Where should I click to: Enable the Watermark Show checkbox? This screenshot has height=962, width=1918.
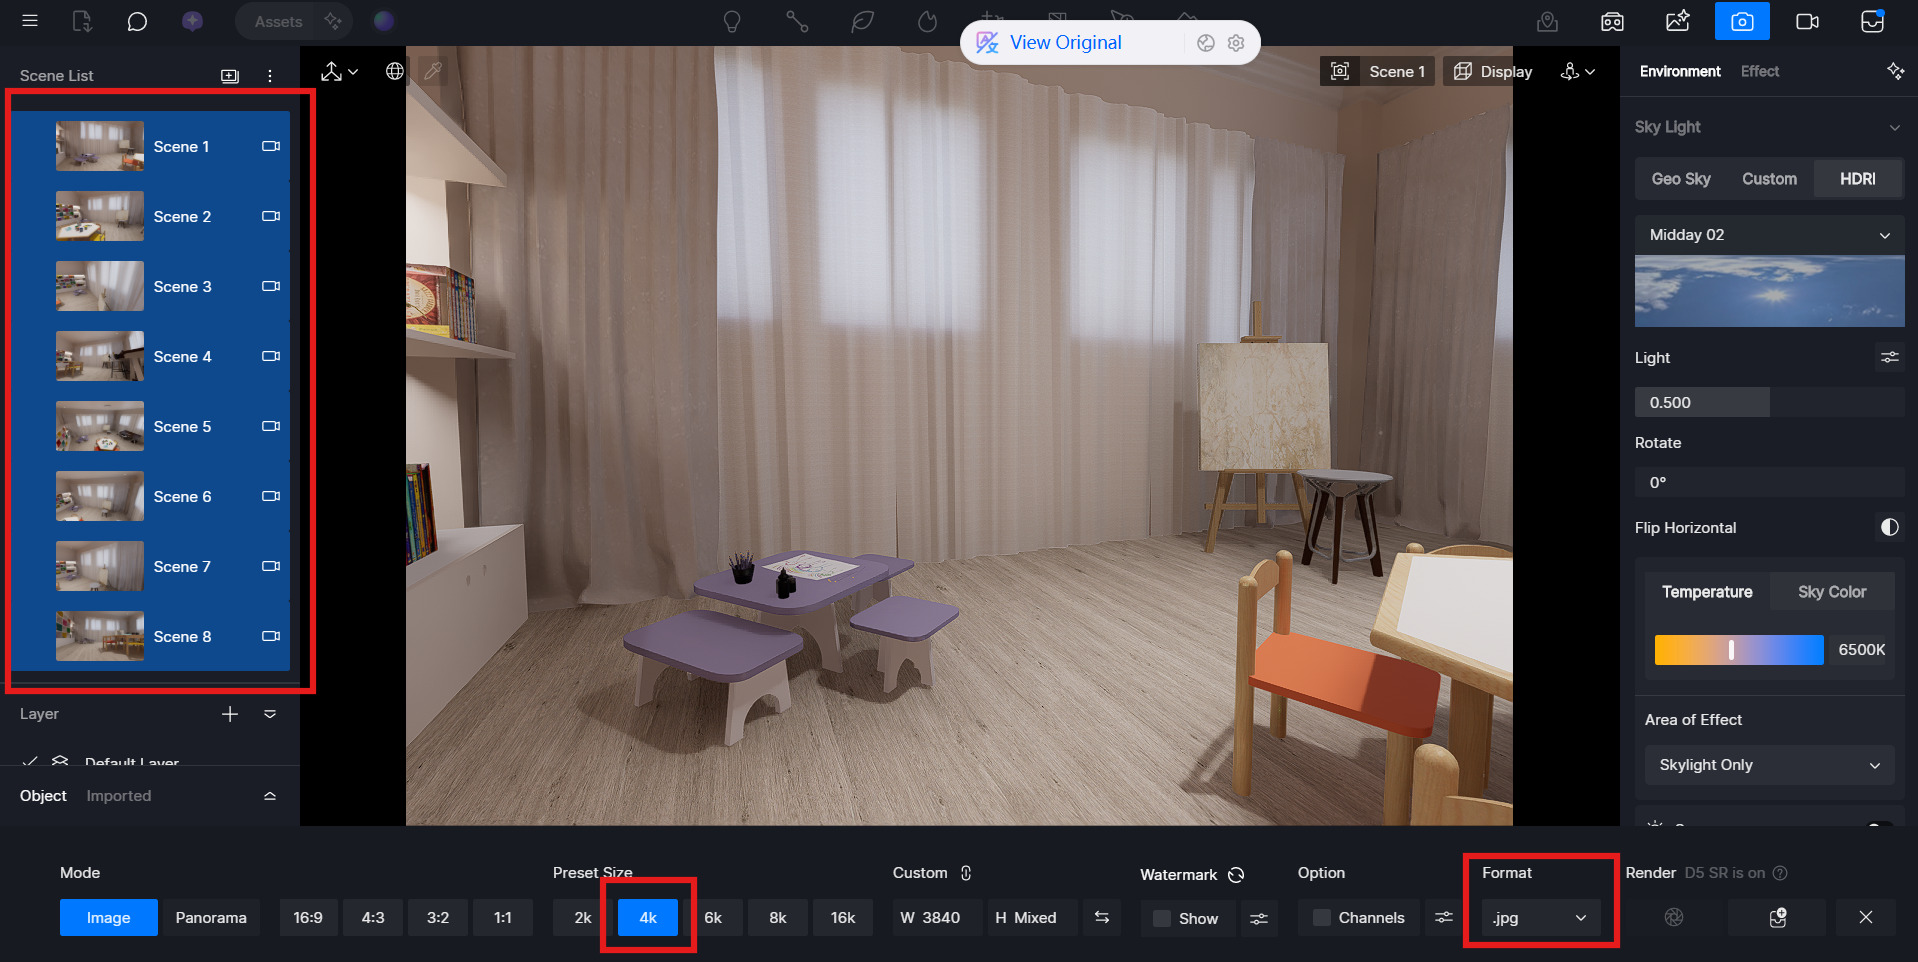(x=1162, y=918)
